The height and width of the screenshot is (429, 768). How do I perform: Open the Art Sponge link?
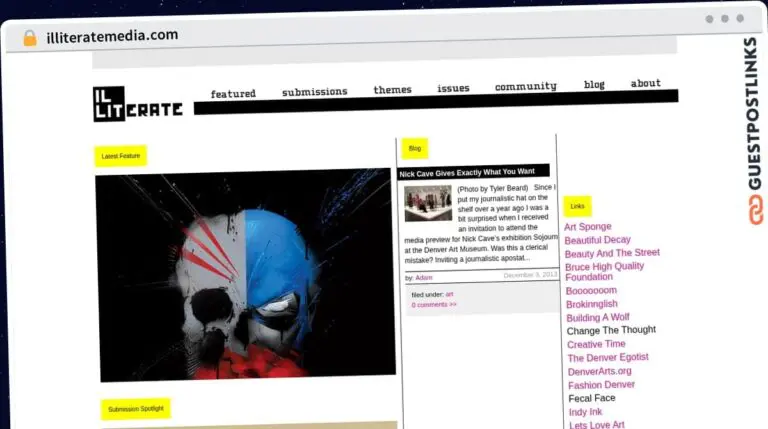coord(588,227)
